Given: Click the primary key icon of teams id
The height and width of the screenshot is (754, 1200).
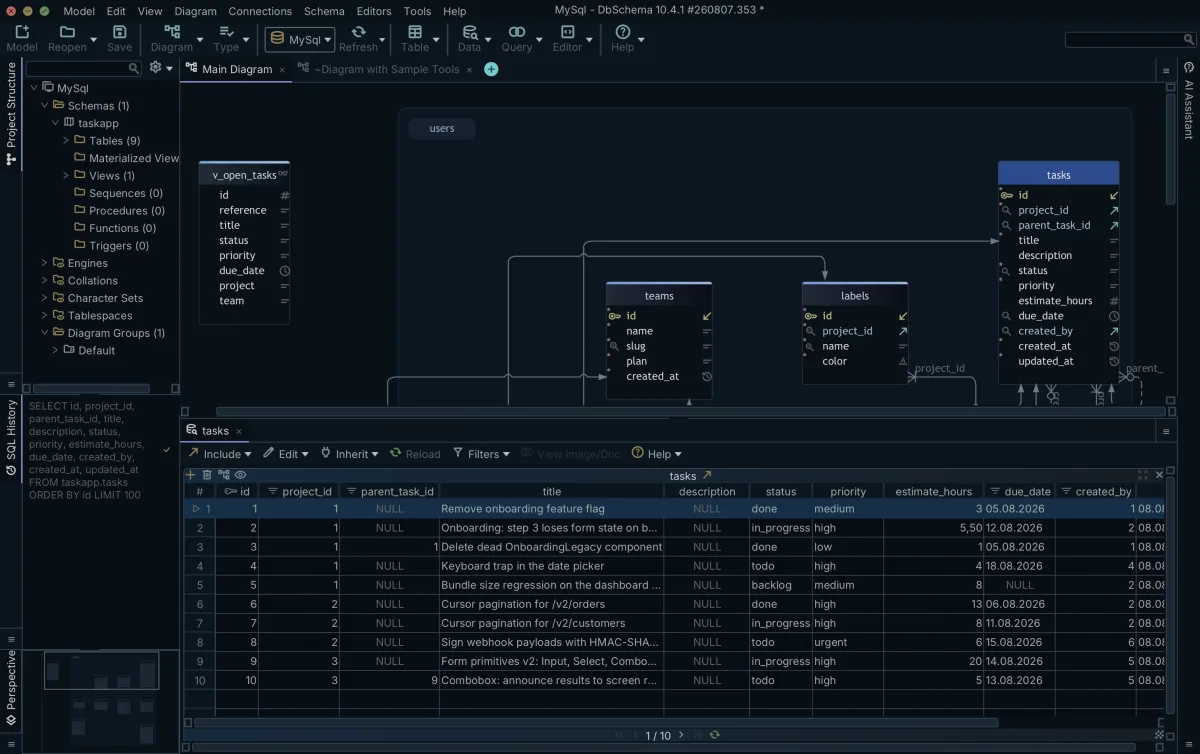Looking at the screenshot, I should click(615, 316).
